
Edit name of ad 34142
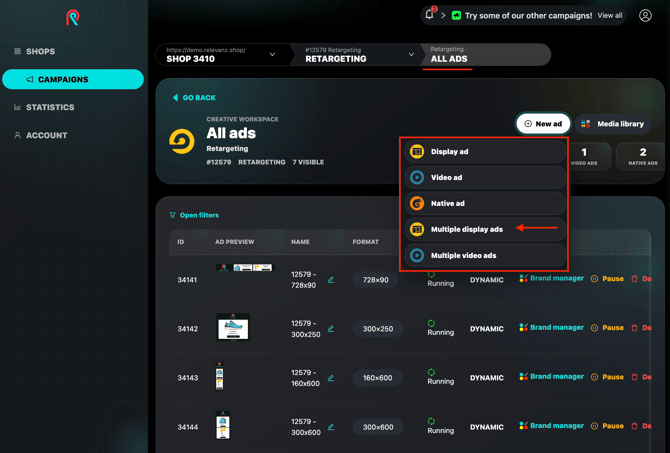coord(330,329)
